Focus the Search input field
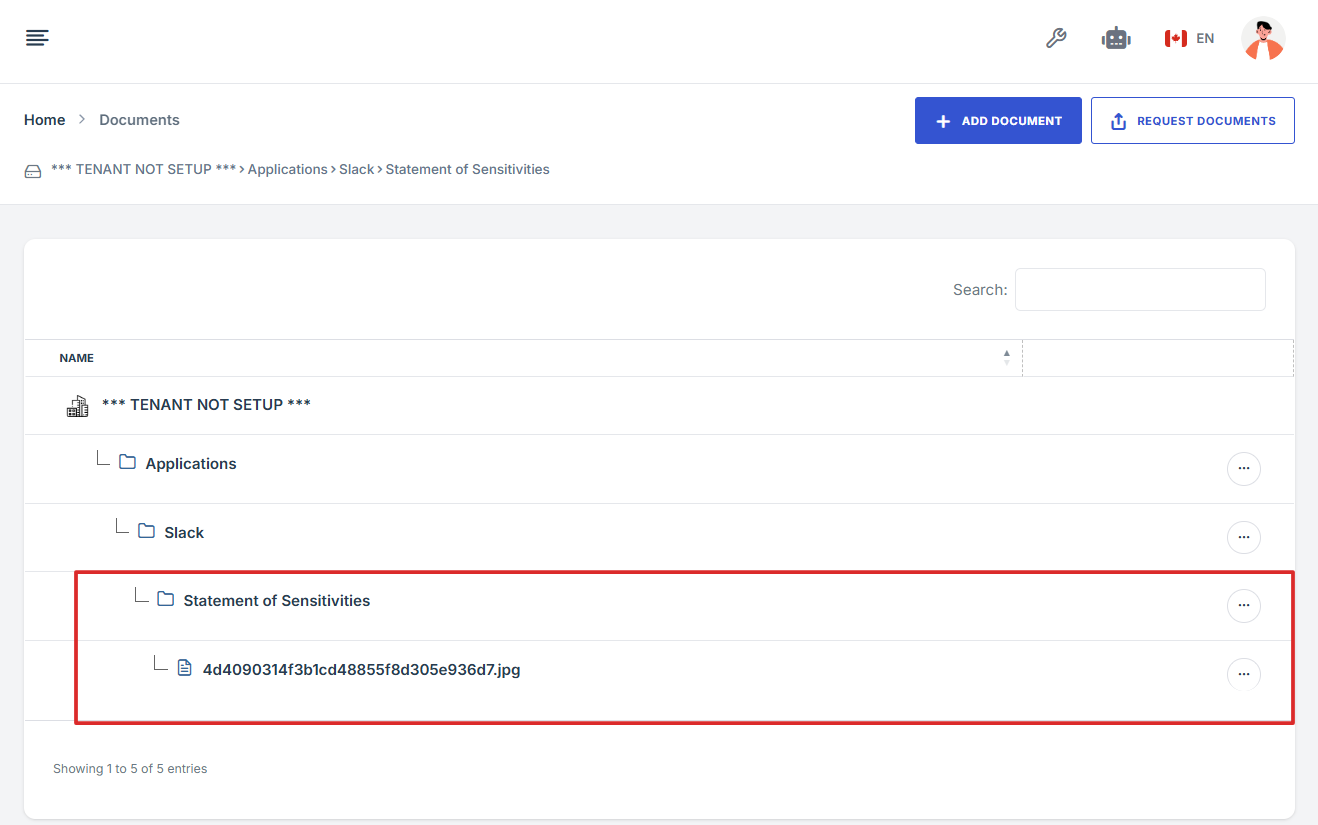The height and width of the screenshot is (825, 1318). tap(1139, 289)
